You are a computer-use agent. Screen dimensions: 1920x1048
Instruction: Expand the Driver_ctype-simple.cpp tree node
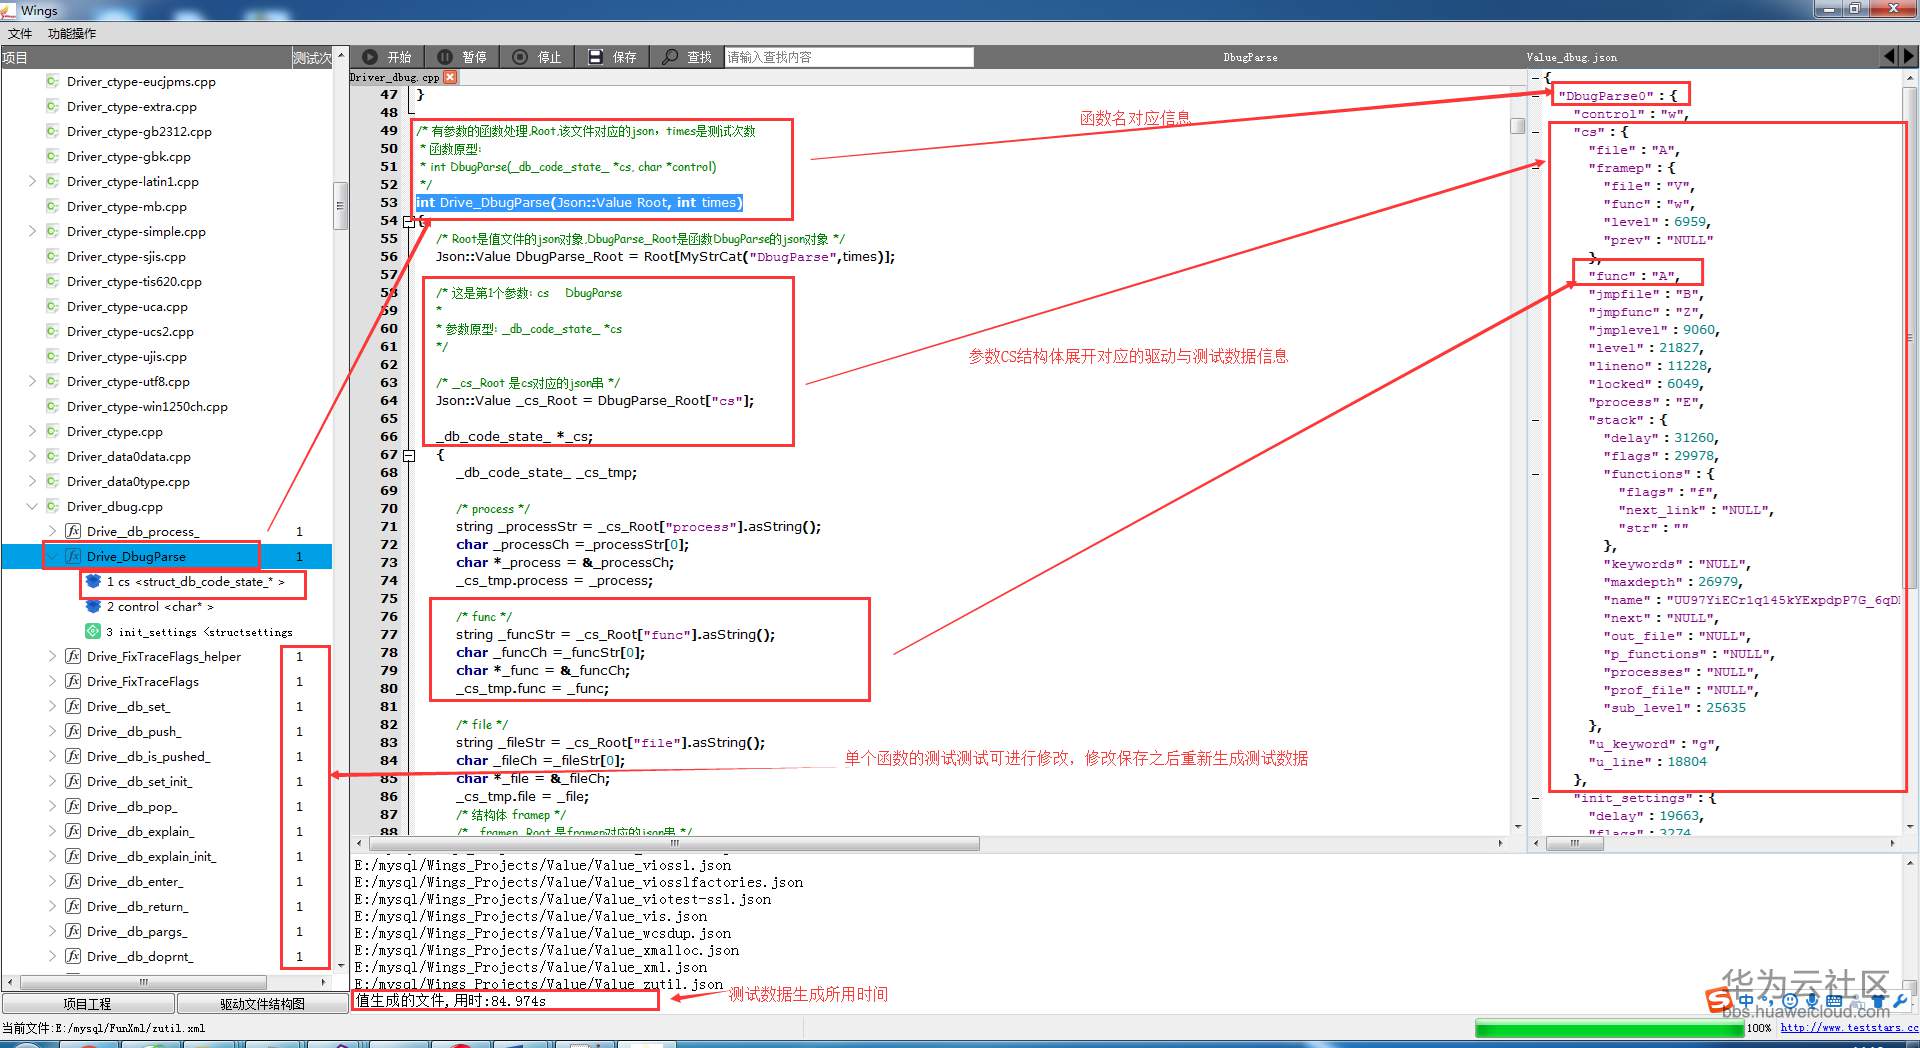32,231
